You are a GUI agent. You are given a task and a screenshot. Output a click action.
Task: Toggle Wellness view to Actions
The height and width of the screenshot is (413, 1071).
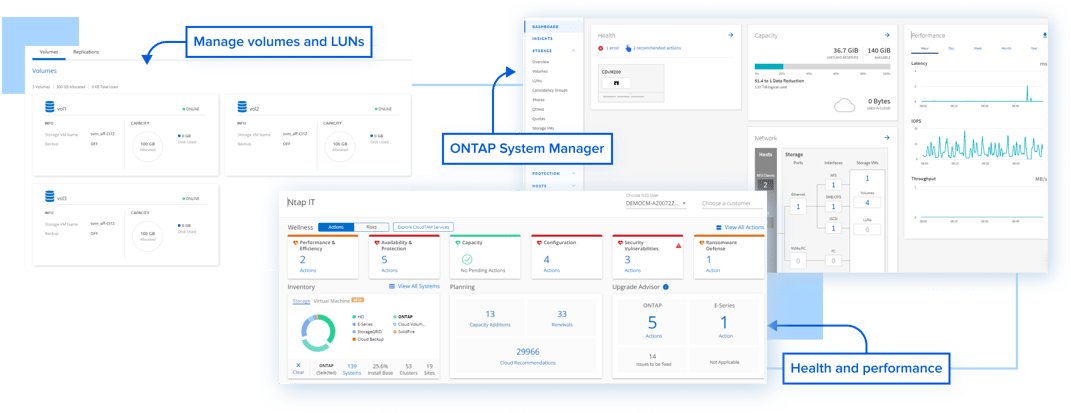pyautogui.click(x=336, y=227)
